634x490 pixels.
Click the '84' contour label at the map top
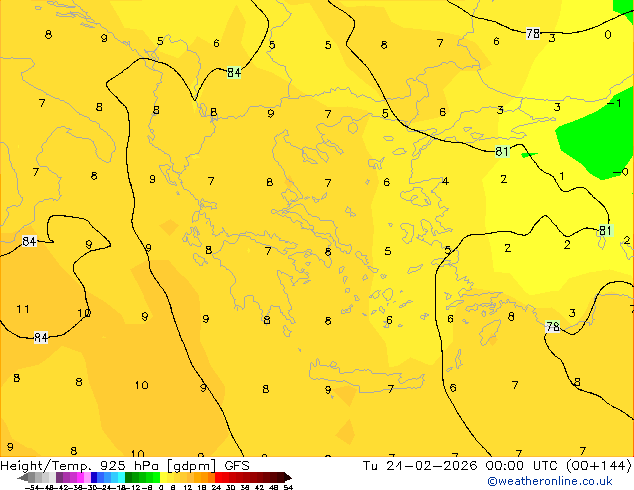tap(234, 72)
